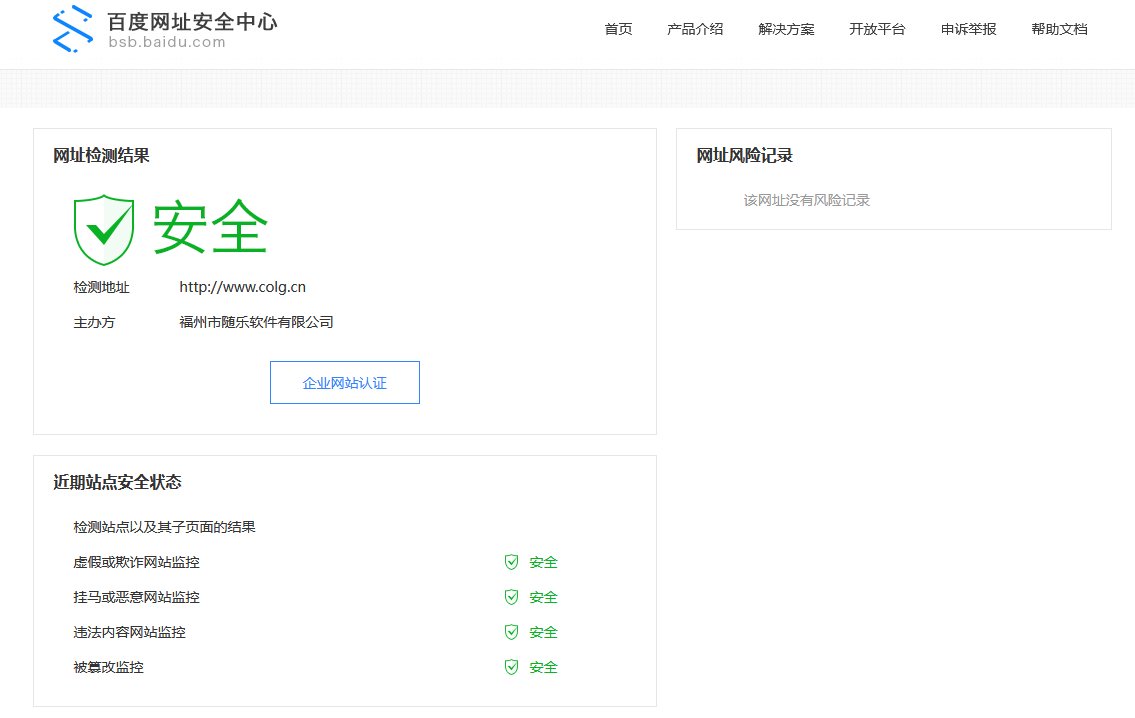The height and width of the screenshot is (718, 1135).
Task: Open the 产品介绍 navigation item
Action: [695, 29]
